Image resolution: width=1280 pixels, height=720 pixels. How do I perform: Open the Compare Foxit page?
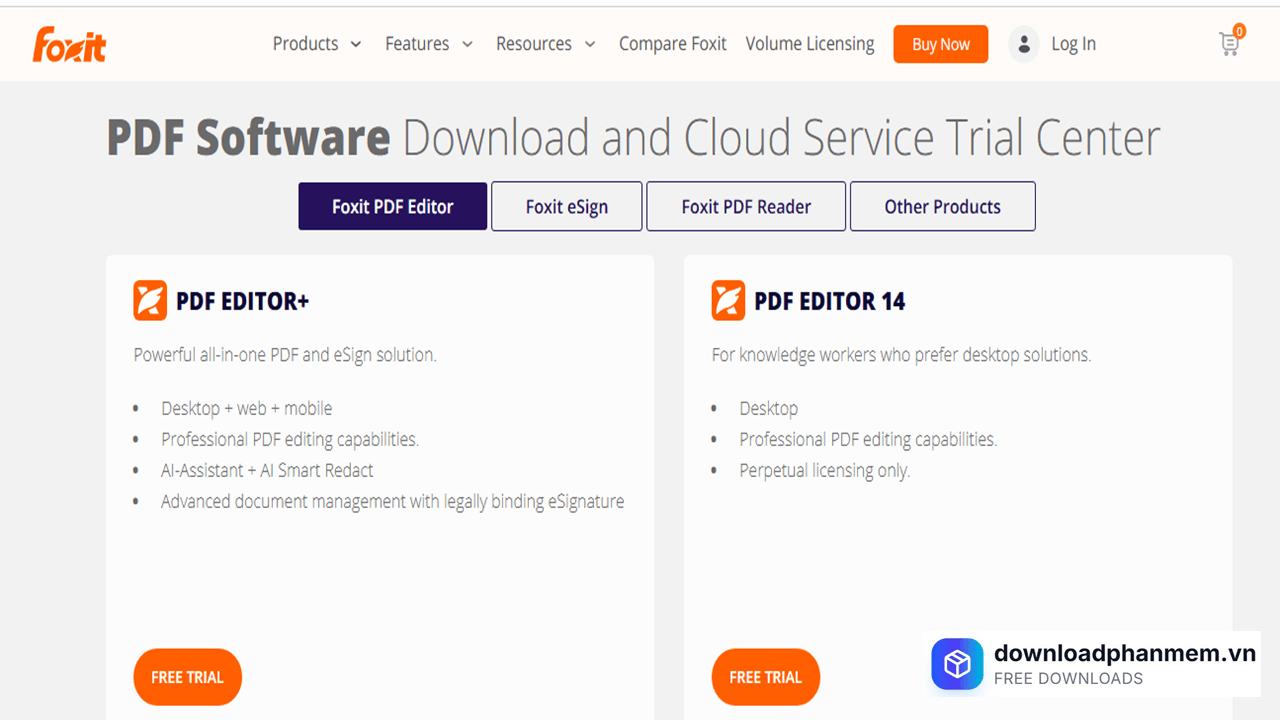672,44
